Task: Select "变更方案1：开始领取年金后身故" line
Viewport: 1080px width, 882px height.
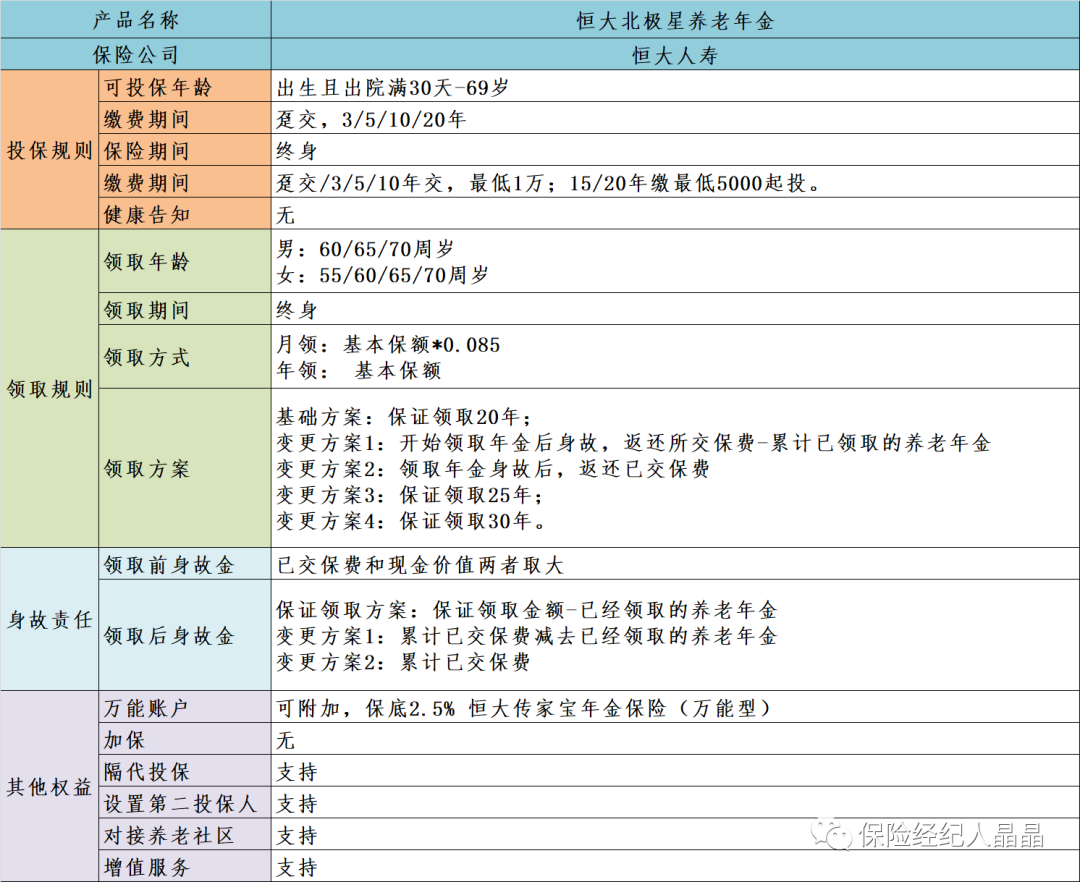Action: click(634, 443)
